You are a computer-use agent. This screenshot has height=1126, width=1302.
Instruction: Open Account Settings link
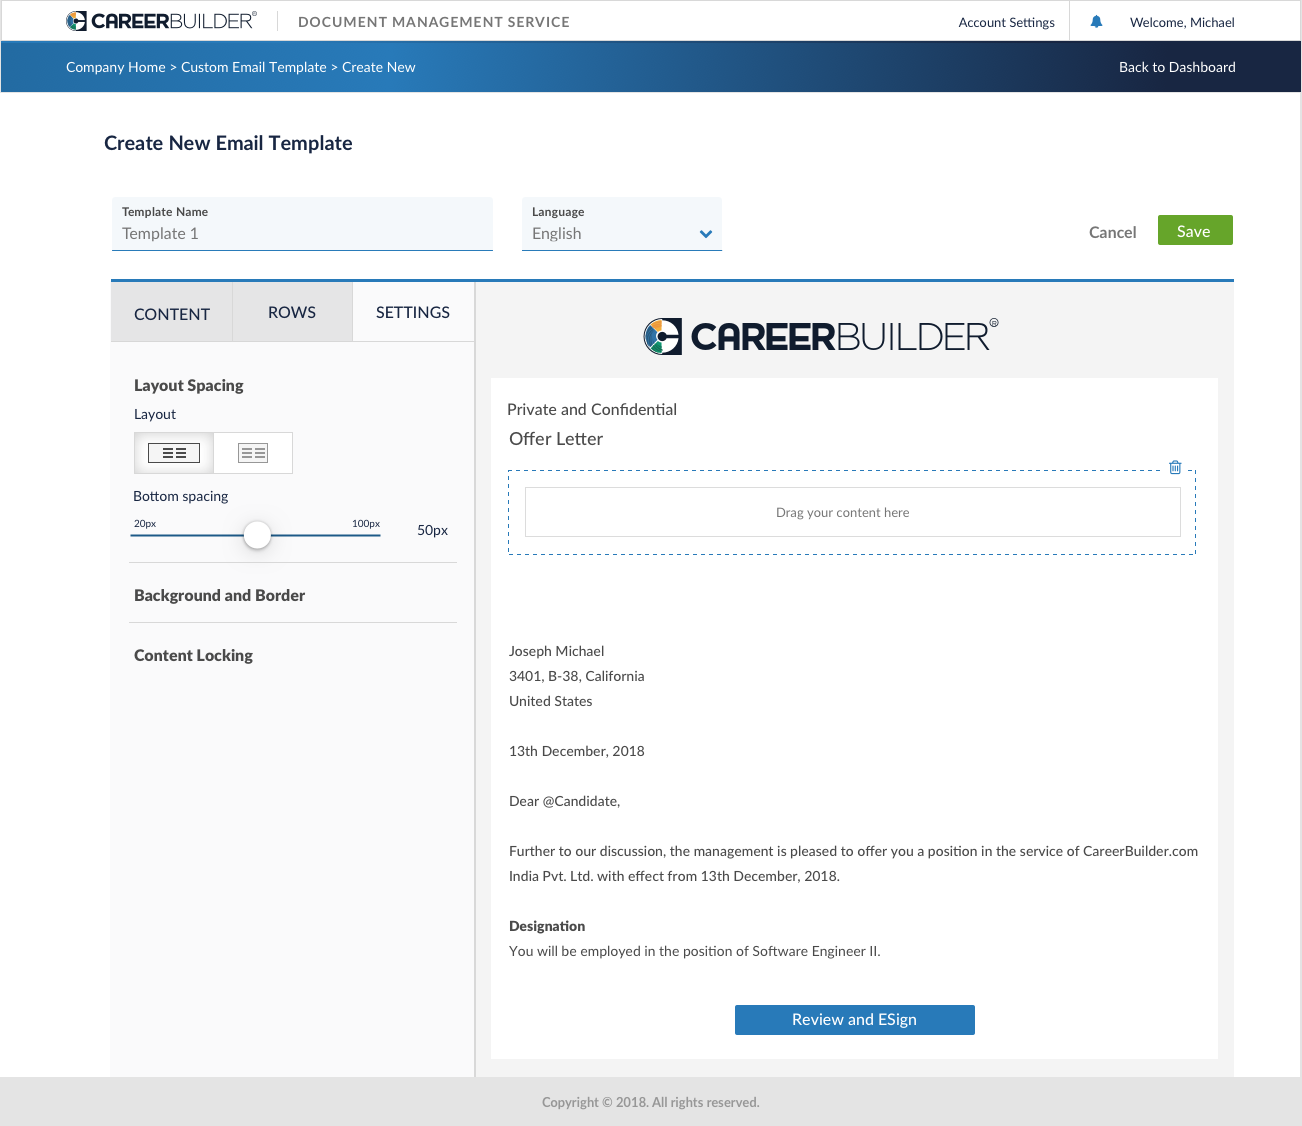click(1006, 22)
